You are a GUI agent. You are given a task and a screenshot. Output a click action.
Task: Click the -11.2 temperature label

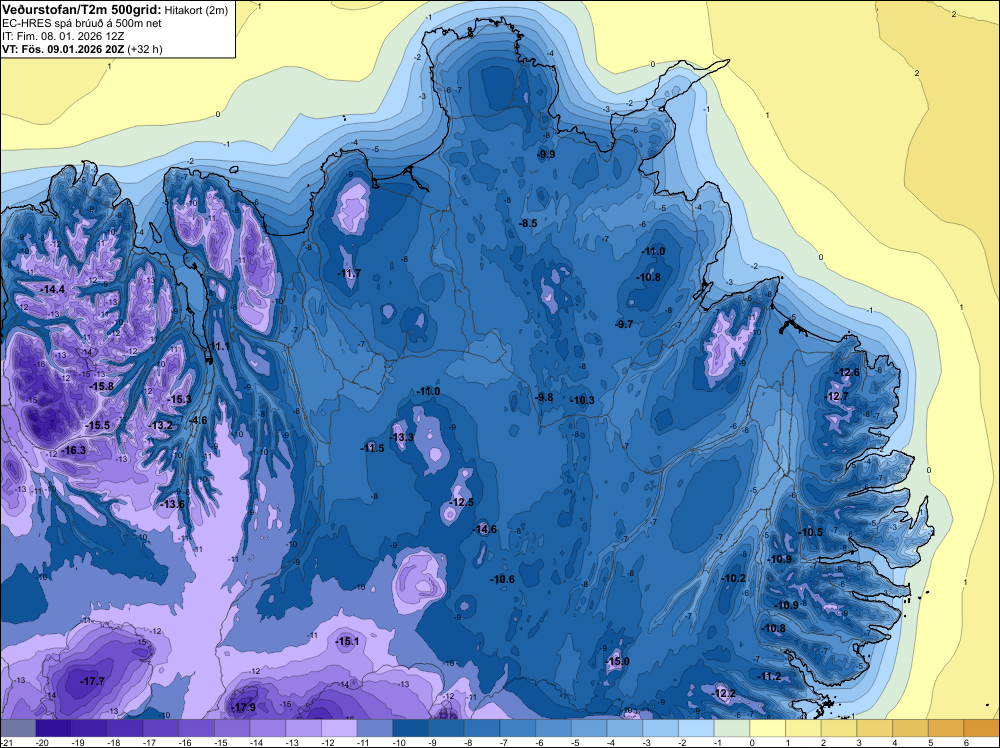[770, 677]
